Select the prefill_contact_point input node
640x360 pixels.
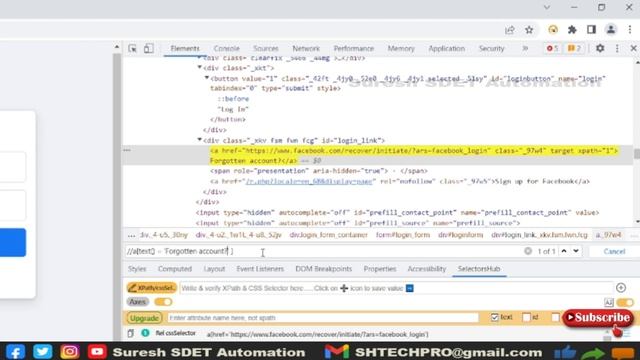tap(397, 213)
